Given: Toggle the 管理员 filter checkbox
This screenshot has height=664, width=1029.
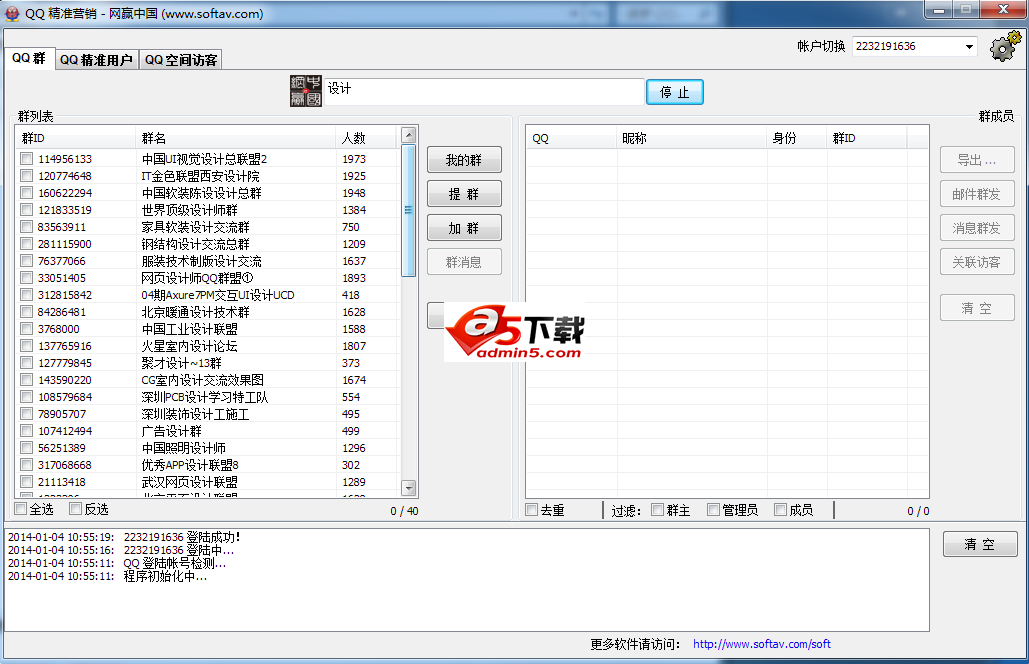Looking at the screenshot, I should pyautogui.click(x=713, y=510).
